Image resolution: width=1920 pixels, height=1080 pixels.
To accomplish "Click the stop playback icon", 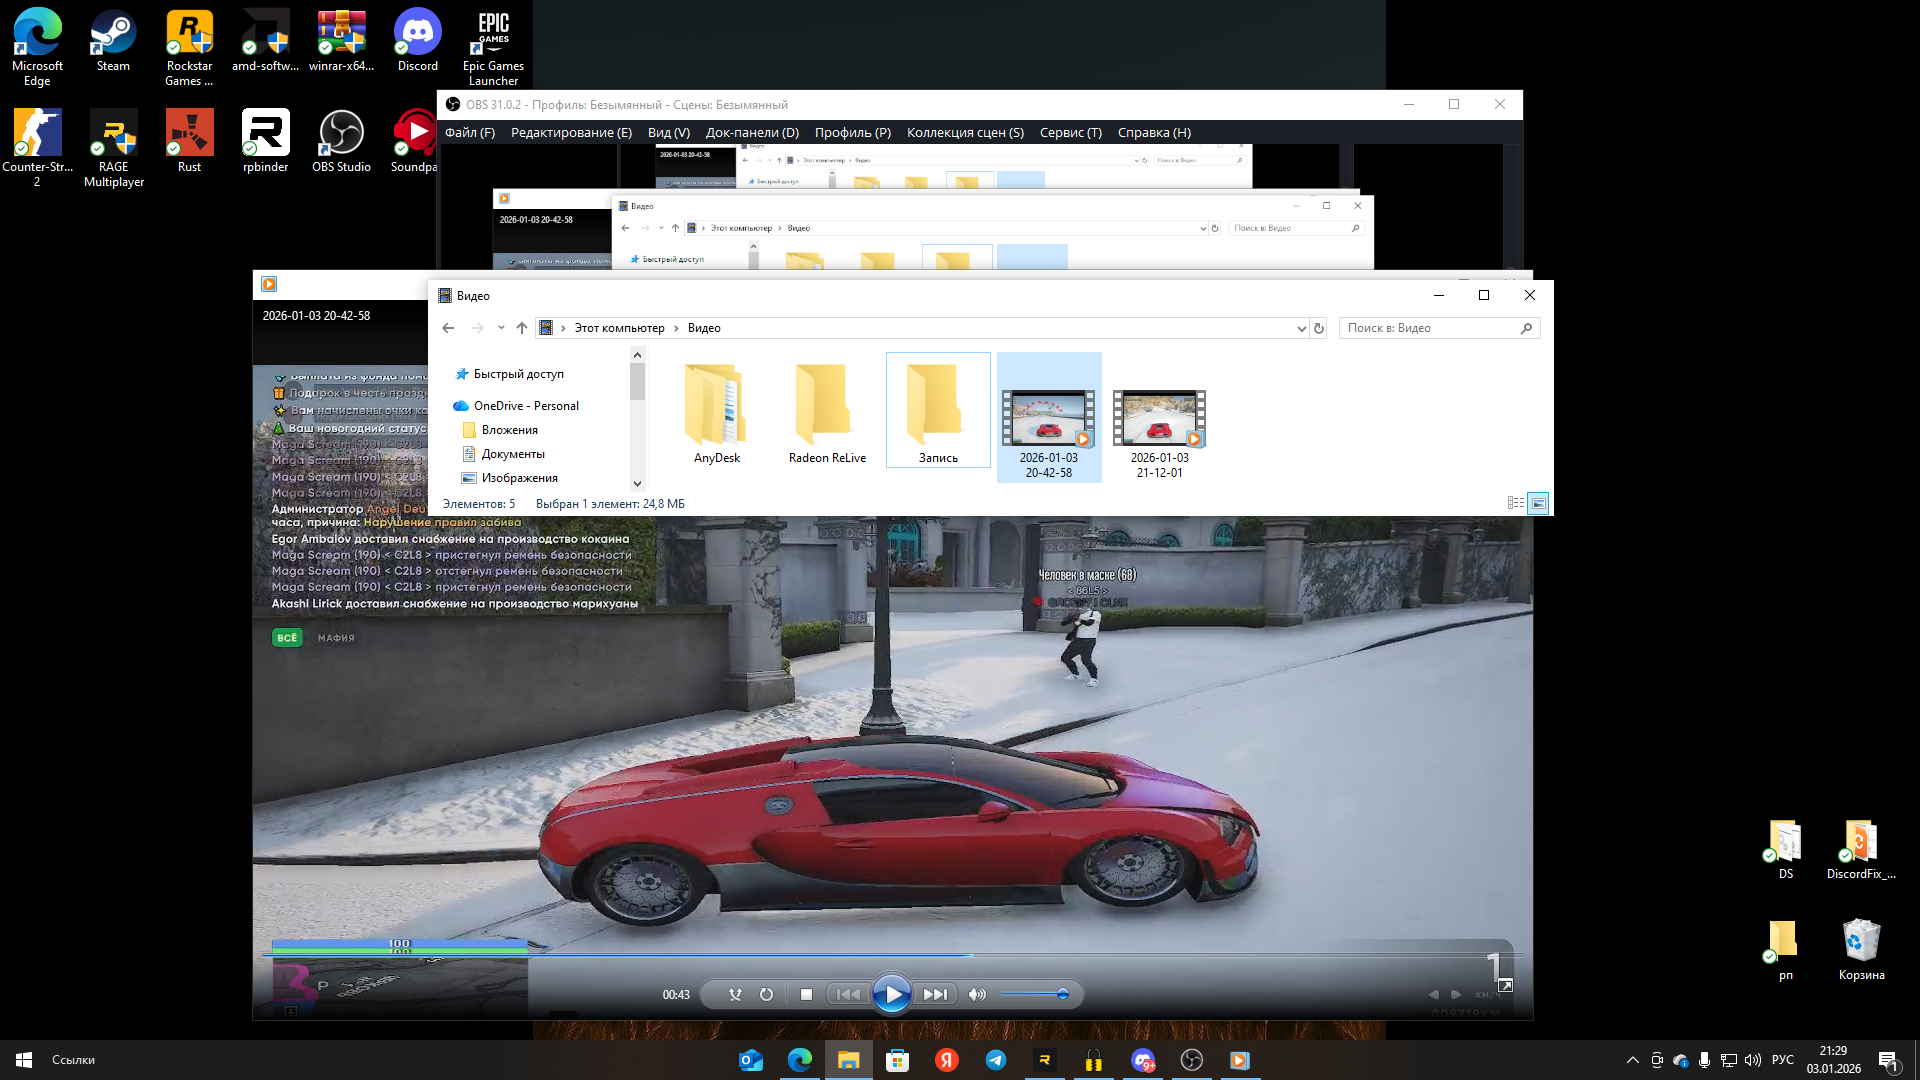I will pyautogui.click(x=806, y=994).
